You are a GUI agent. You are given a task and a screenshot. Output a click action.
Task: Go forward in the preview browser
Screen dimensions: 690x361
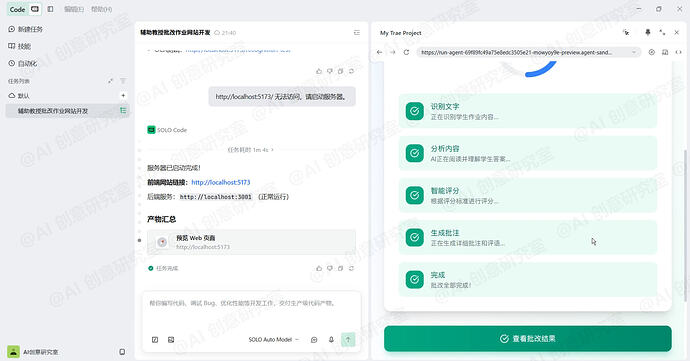tap(393, 52)
